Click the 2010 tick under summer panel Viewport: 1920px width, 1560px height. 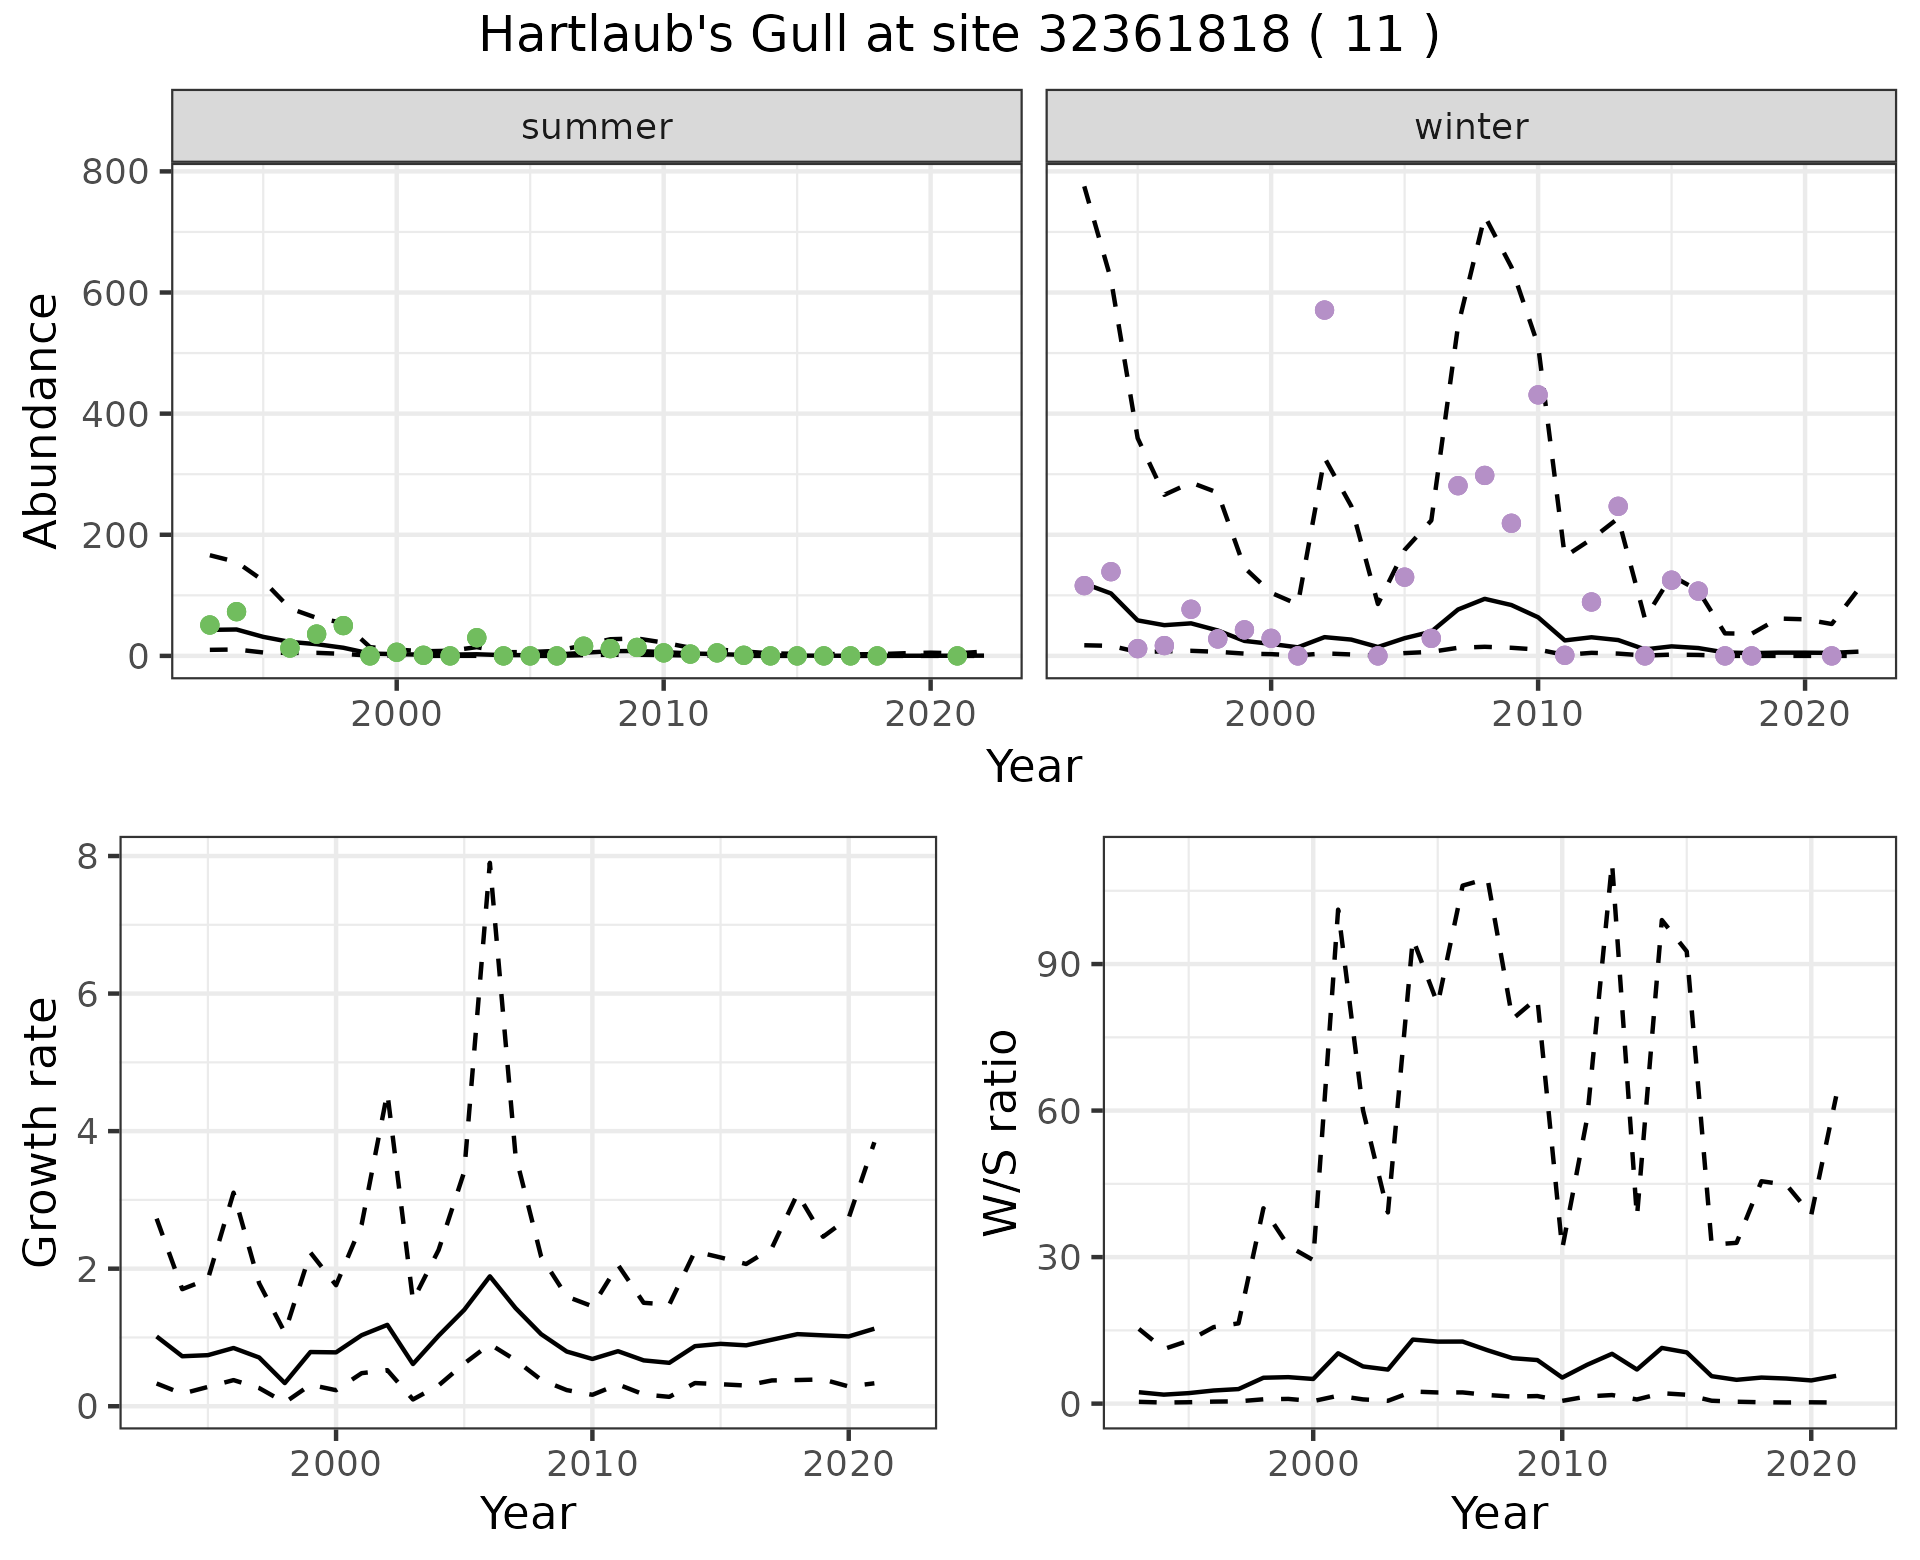tap(663, 714)
